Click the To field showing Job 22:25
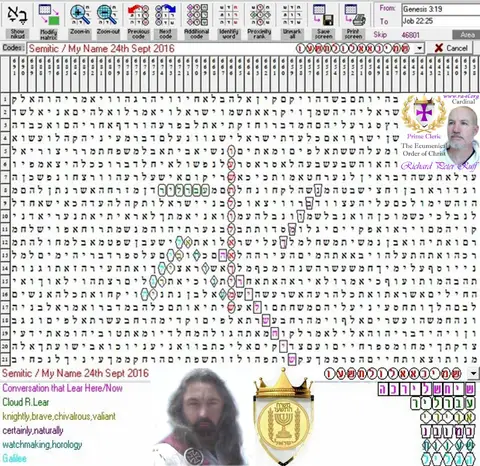 (441, 21)
